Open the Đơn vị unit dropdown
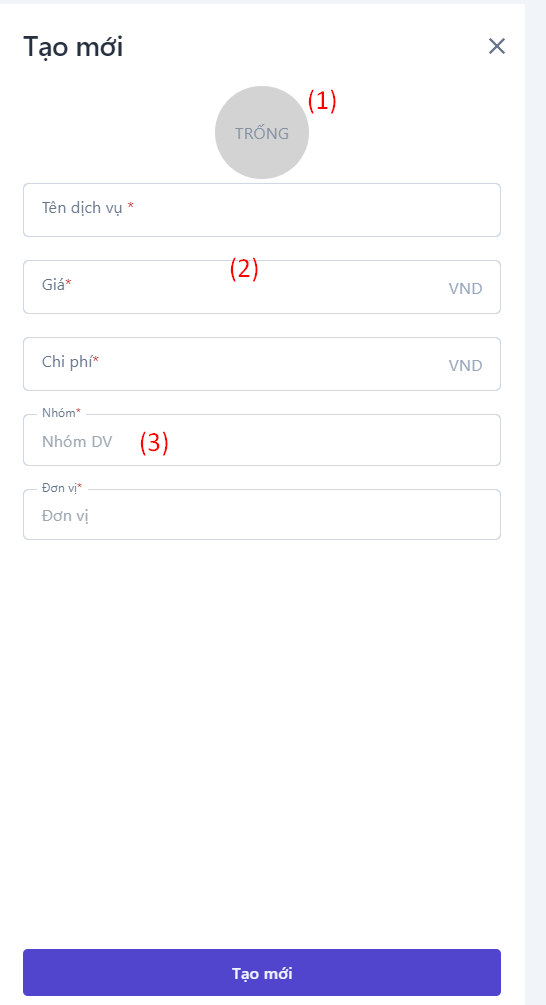This screenshot has width=546, height=1005. pyautogui.click(x=261, y=515)
